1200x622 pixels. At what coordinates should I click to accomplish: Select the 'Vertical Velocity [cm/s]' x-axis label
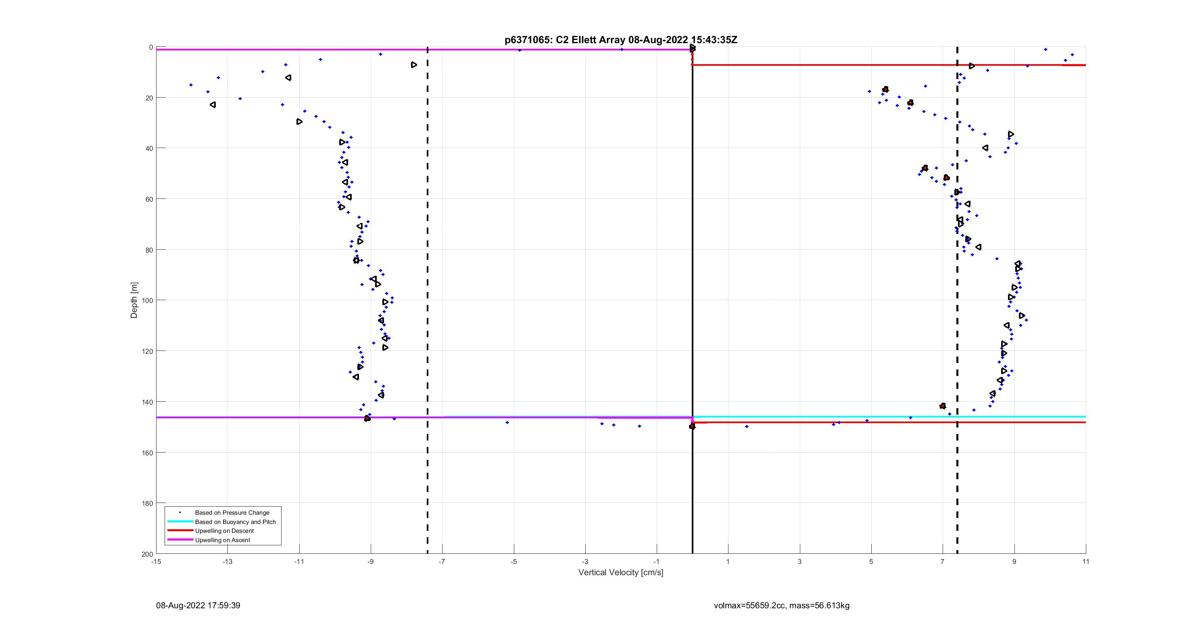click(x=620, y=572)
